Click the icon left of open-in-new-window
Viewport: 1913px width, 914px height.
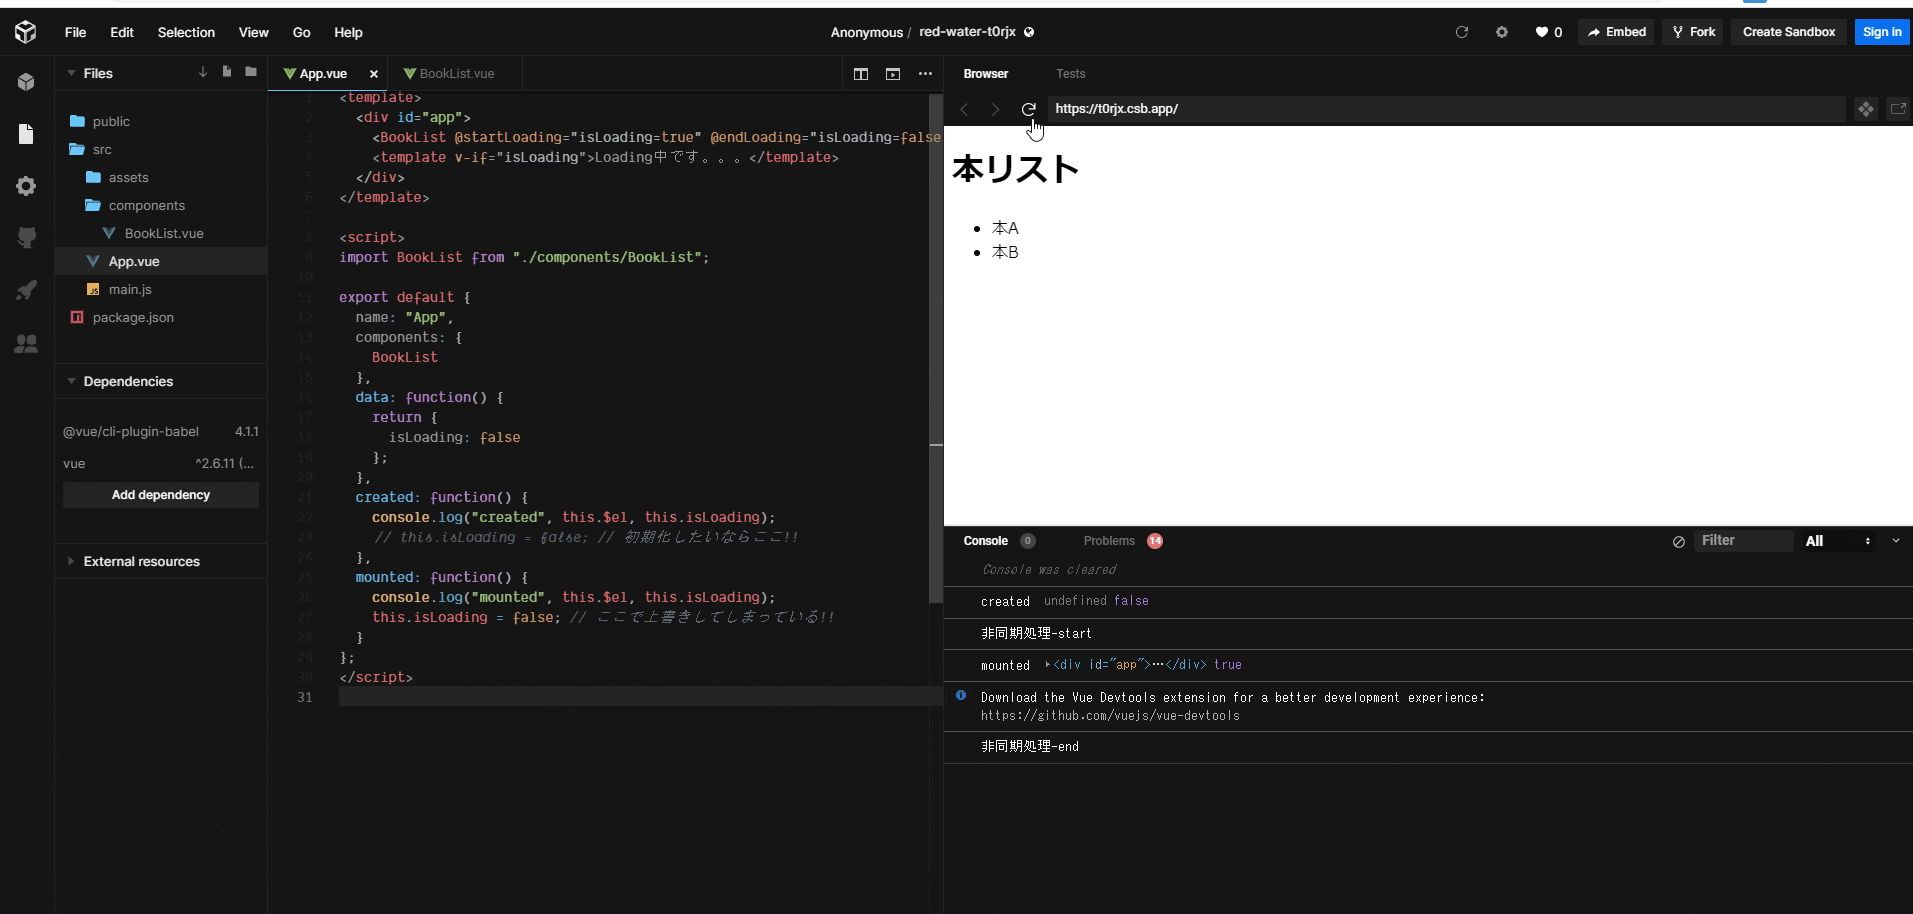(1866, 109)
